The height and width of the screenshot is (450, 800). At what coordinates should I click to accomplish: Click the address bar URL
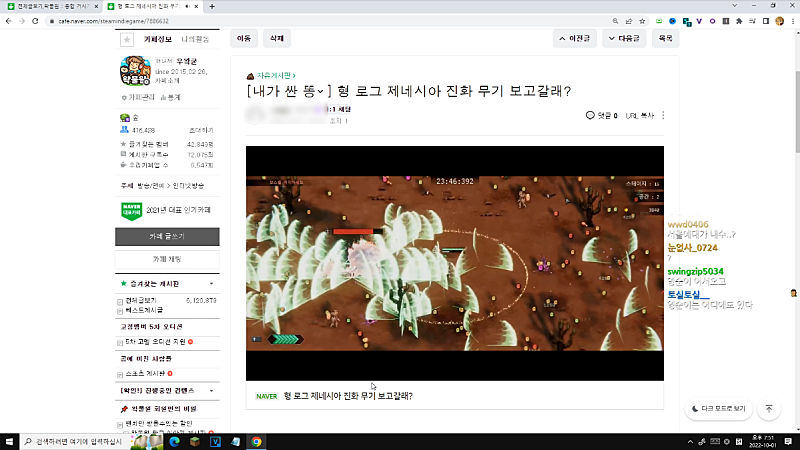[113, 21]
